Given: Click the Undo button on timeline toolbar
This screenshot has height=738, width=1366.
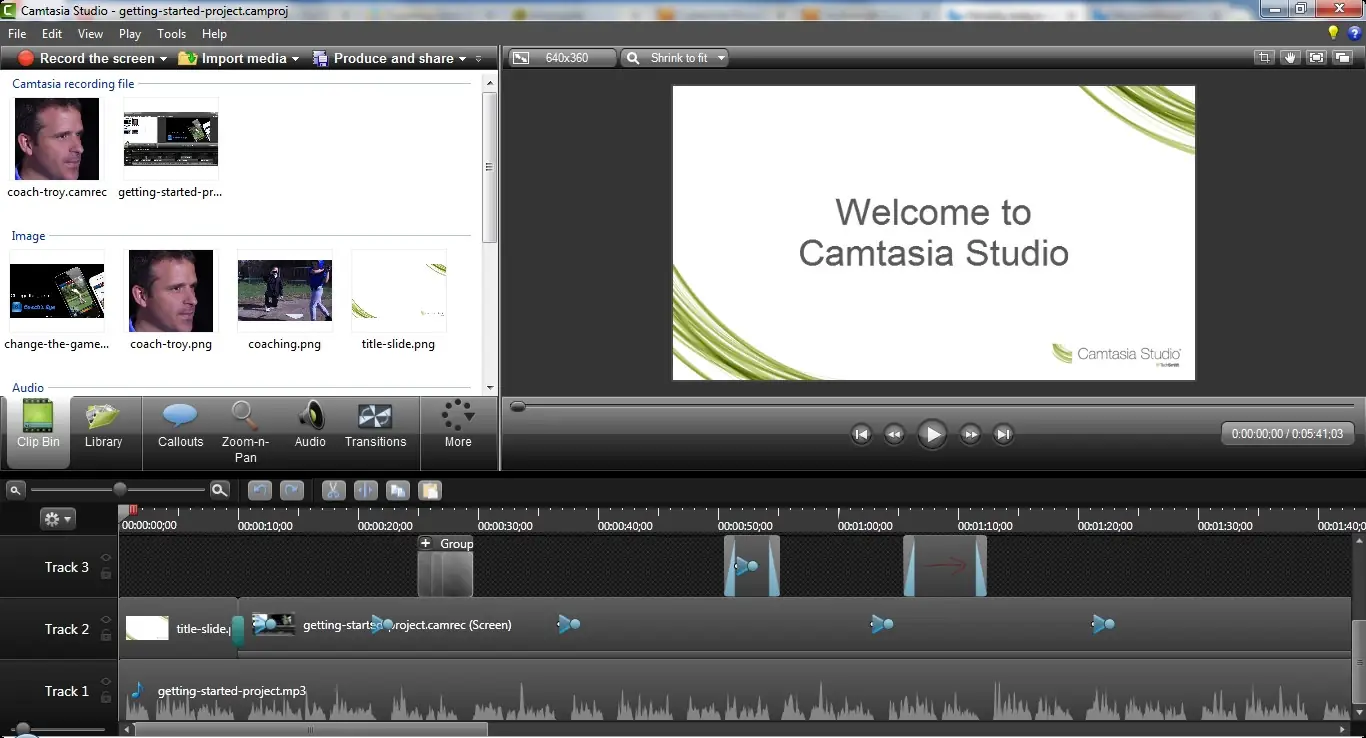Looking at the screenshot, I should [x=260, y=490].
